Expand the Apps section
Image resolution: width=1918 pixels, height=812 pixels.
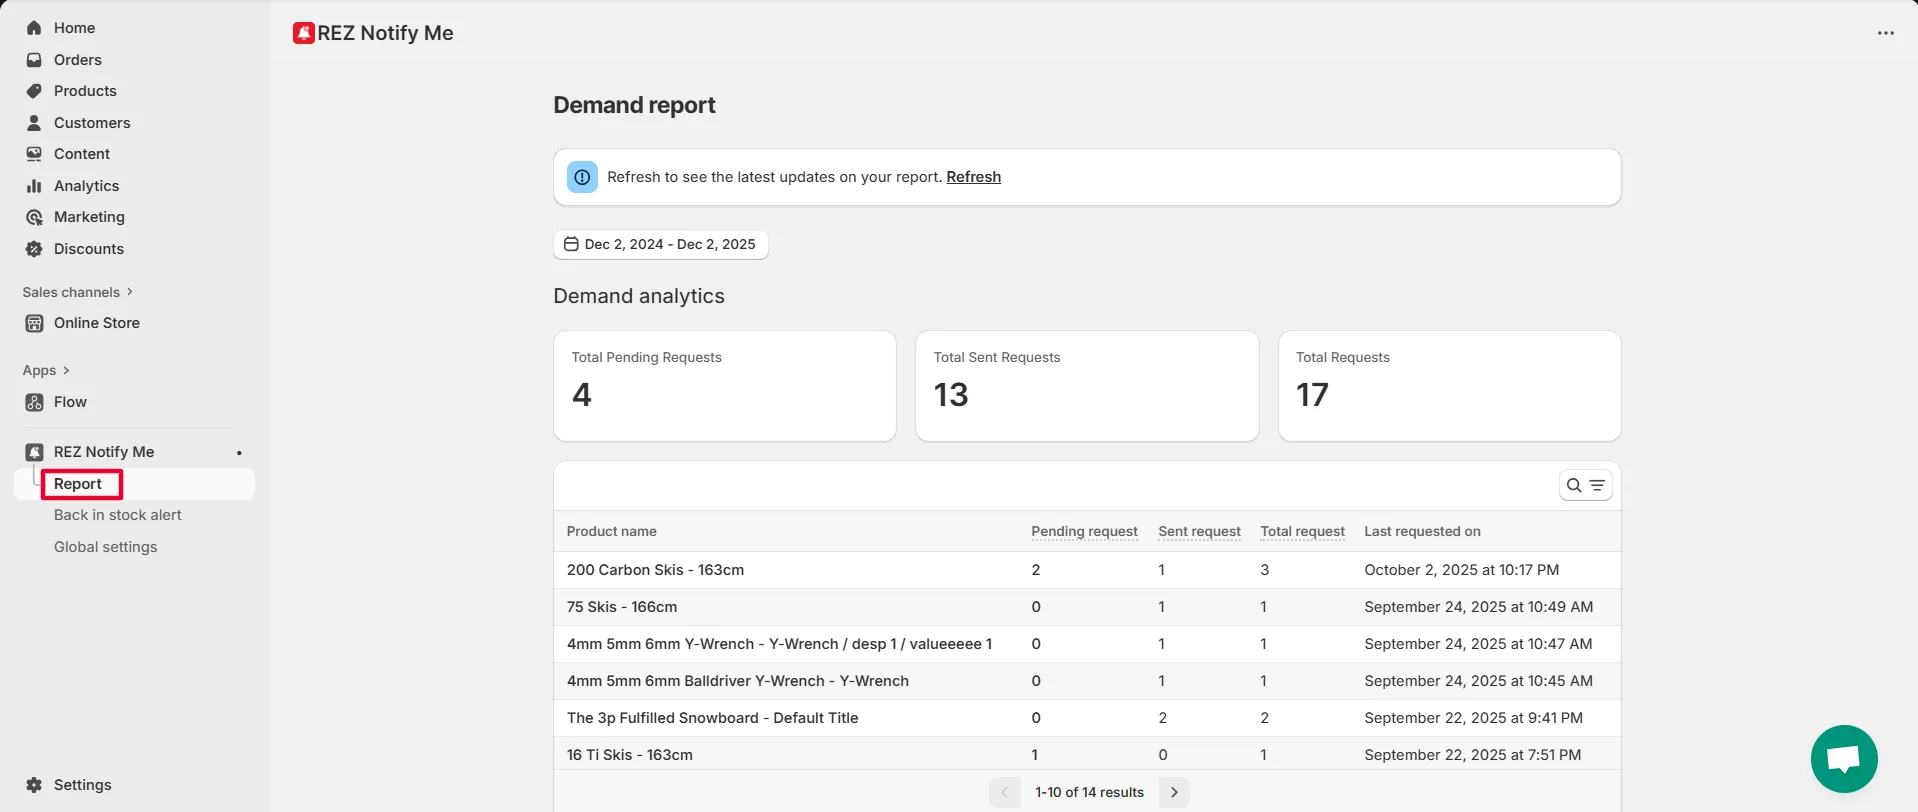pos(46,370)
